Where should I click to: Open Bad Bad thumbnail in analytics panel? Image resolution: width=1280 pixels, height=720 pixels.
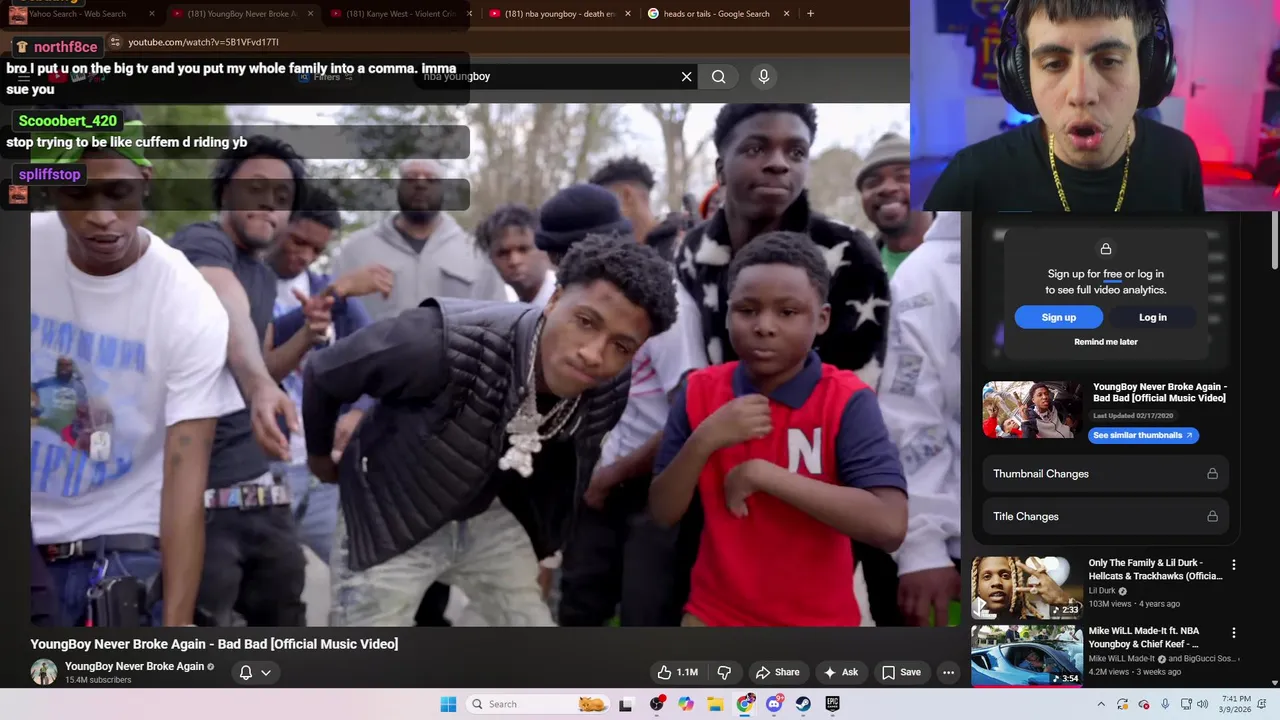point(1031,409)
